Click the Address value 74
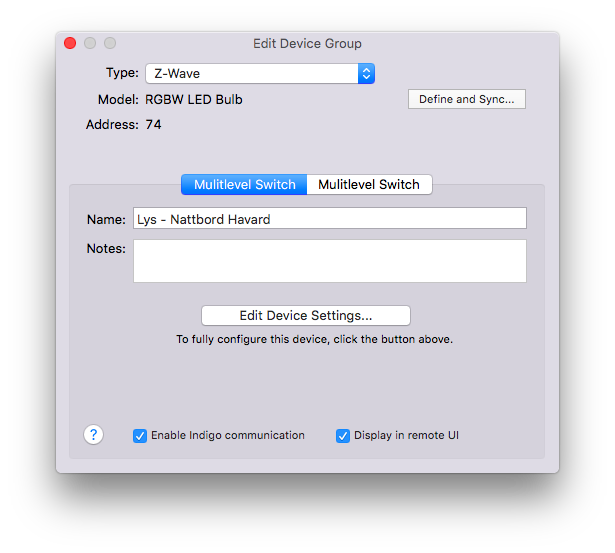Image resolution: width=615 pixels, height=553 pixels. coord(153,125)
